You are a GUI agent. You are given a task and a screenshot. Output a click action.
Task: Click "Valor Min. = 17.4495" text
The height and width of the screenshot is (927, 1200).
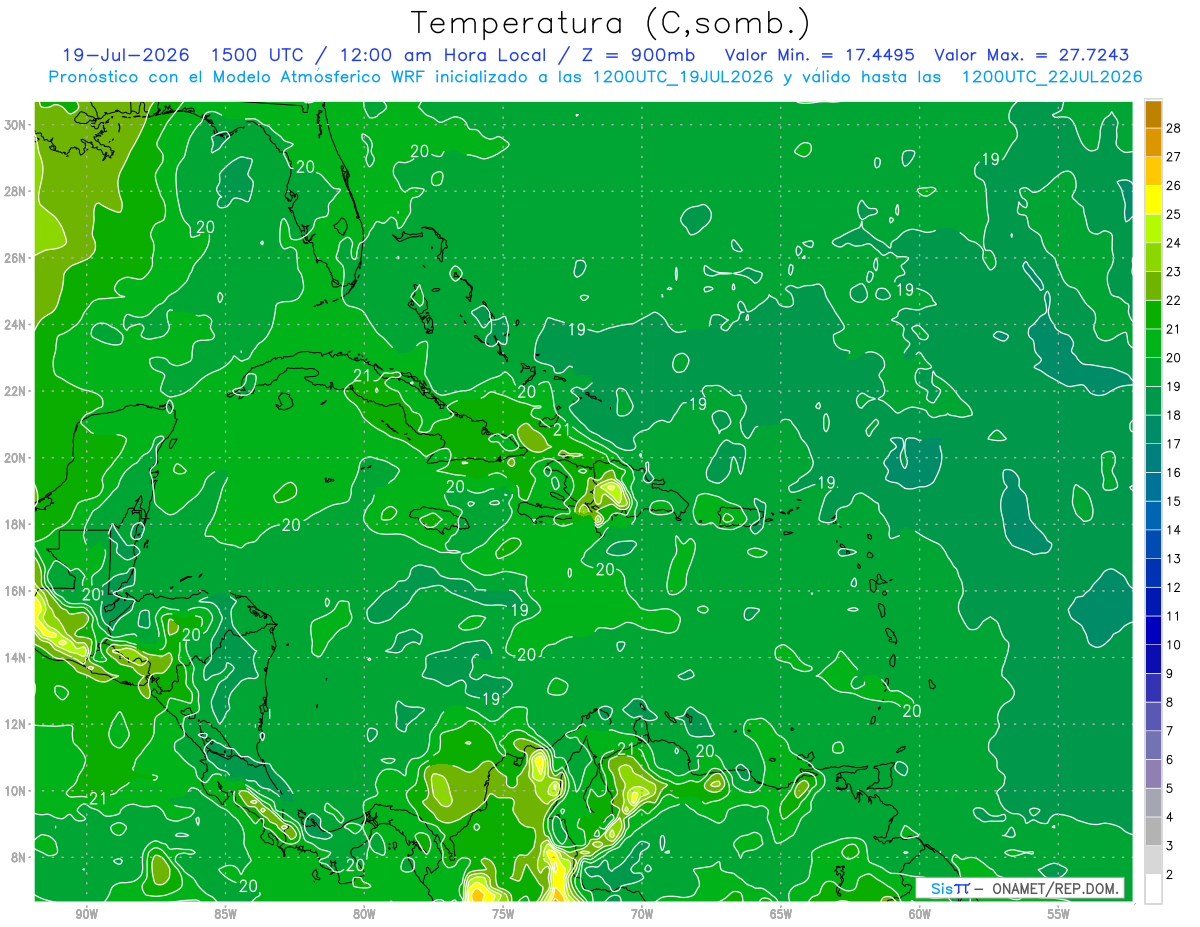(x=818, y=55)
